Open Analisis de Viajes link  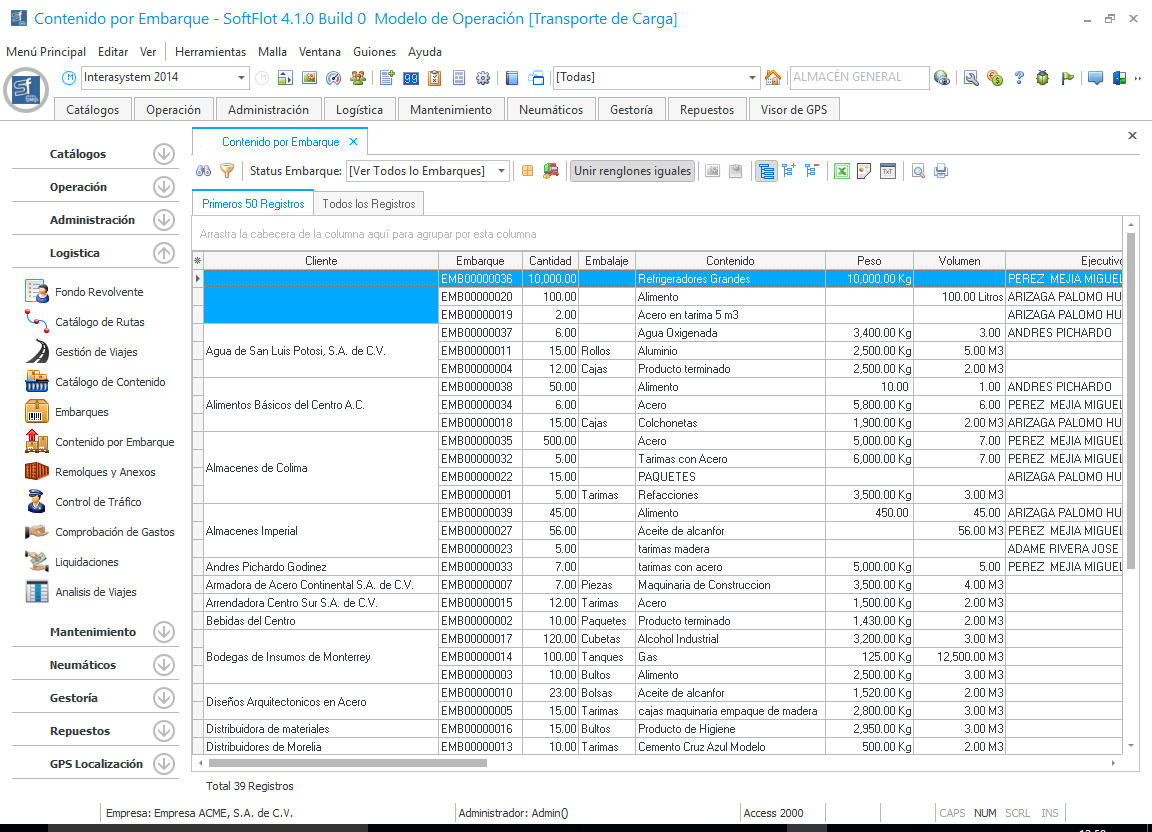(96, 592)
